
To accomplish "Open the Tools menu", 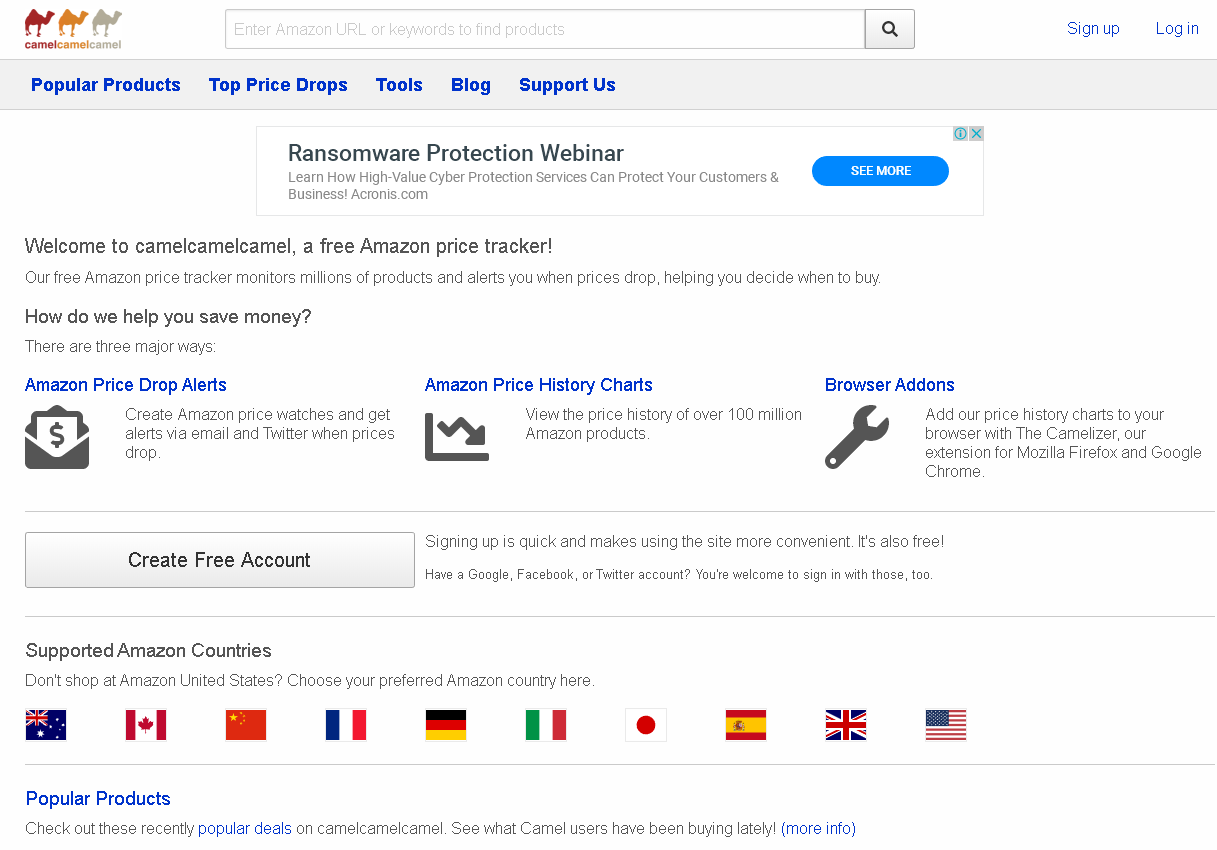I will (x=399, y=85).
